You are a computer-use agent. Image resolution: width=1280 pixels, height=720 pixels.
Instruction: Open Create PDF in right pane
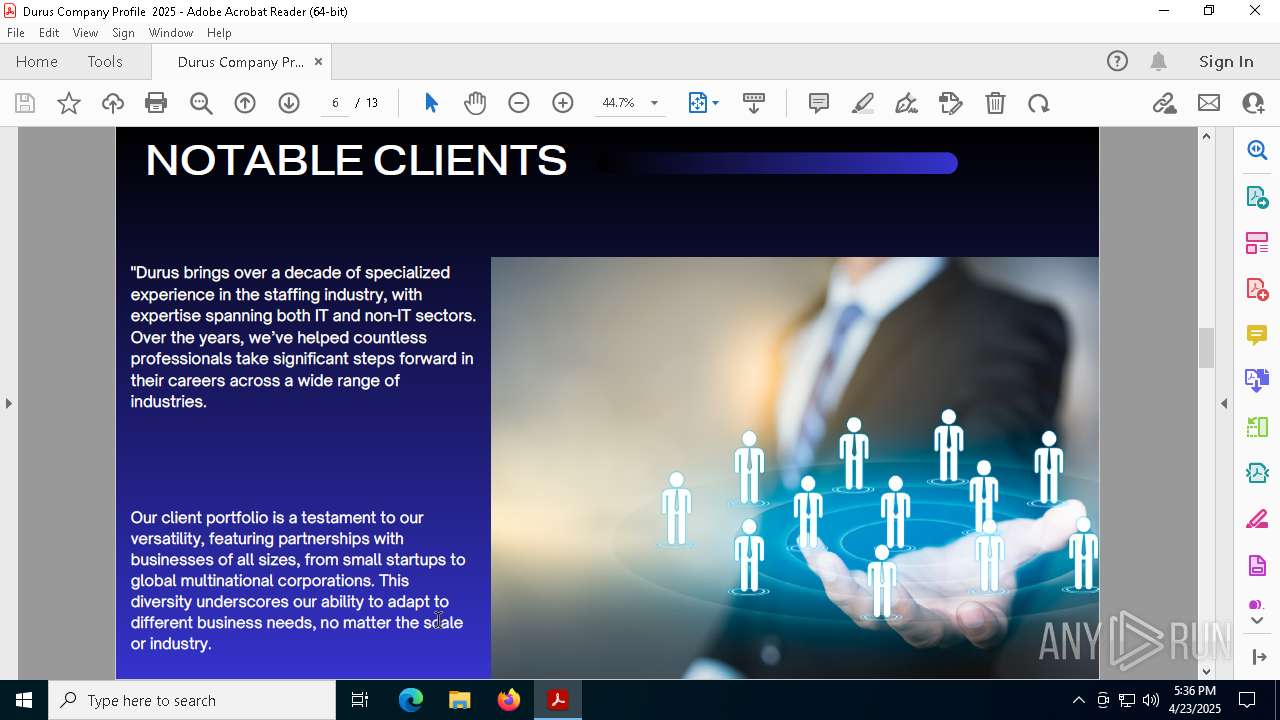pos(1257,289)
